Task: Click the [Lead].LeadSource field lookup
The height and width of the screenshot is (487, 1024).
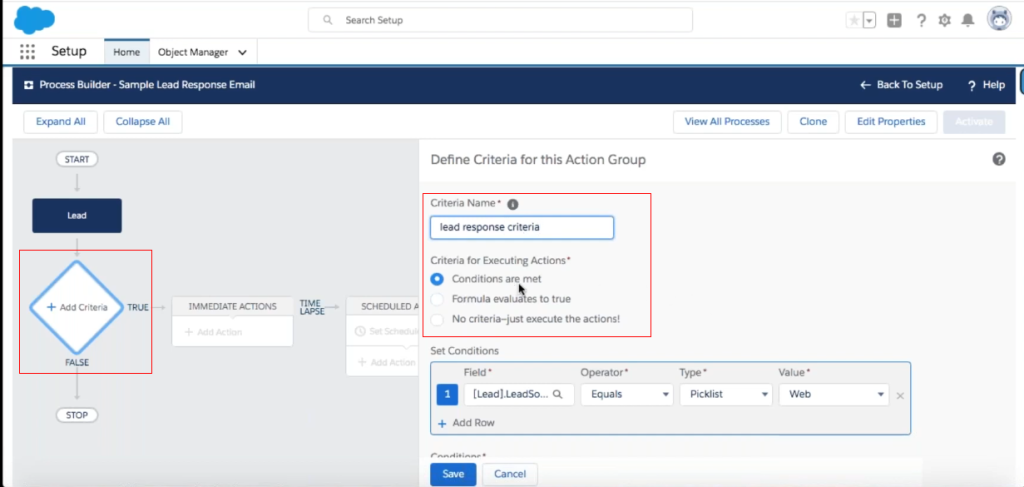Action: 519,394
